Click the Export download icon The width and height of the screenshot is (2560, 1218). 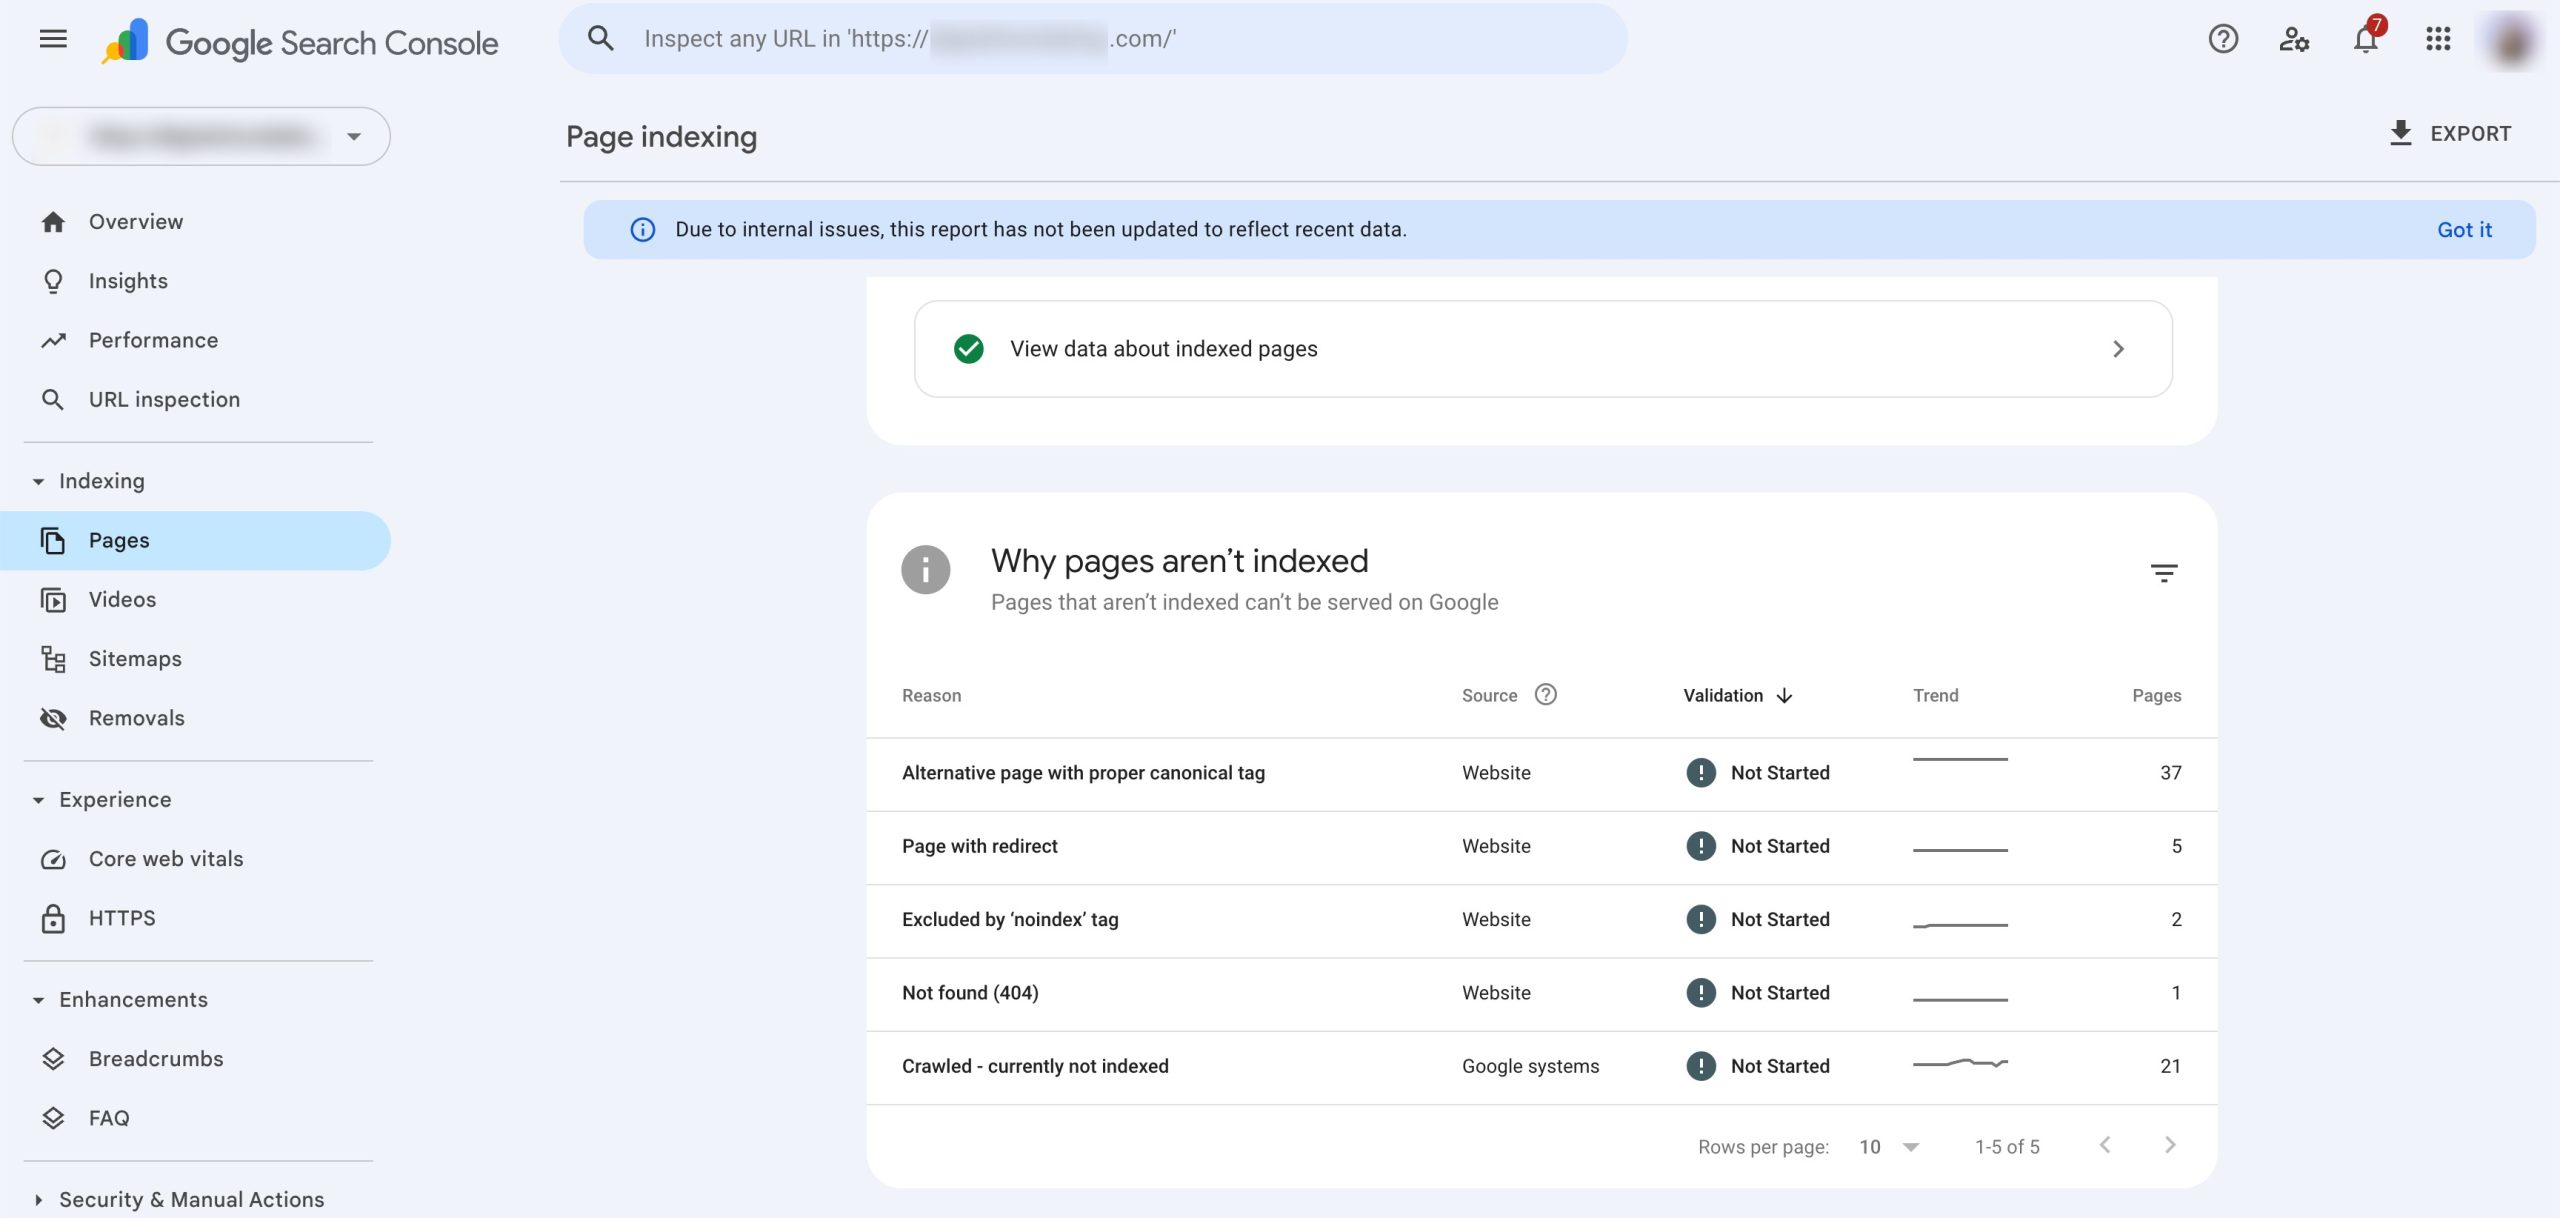coord(2401,131)
